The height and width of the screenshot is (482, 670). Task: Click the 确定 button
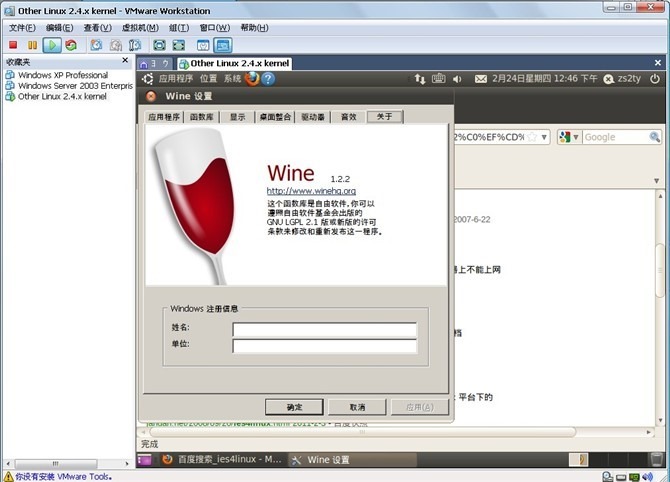(294, 407)
